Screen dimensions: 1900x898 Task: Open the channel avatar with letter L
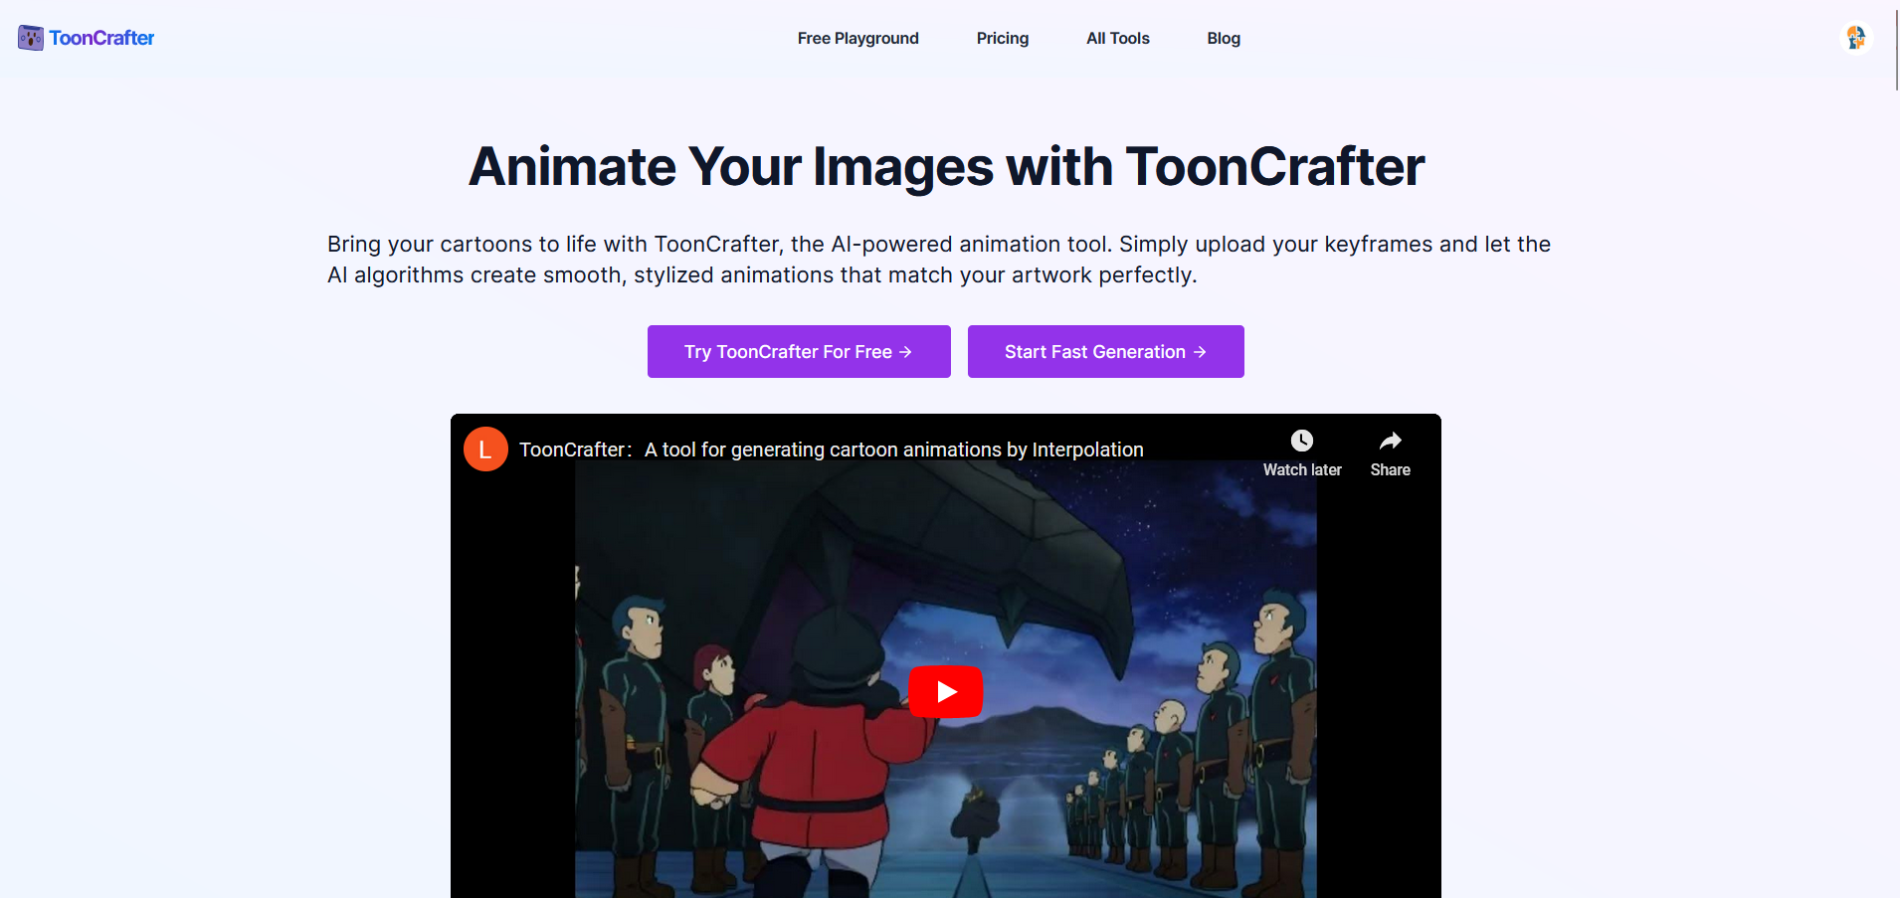(485, 449)
